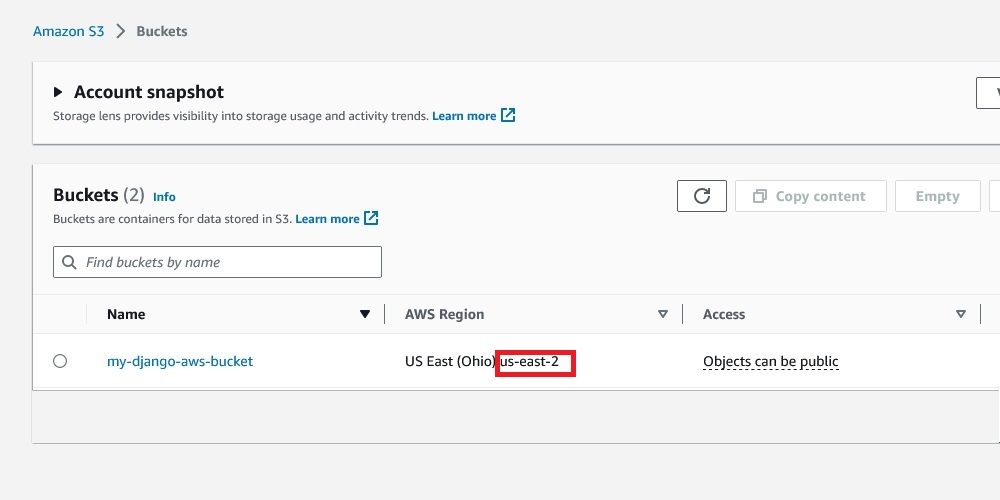Click the Copy content button
This screenshot has width=1000, height=500.
pyautogui.click(x=811, y=196)
